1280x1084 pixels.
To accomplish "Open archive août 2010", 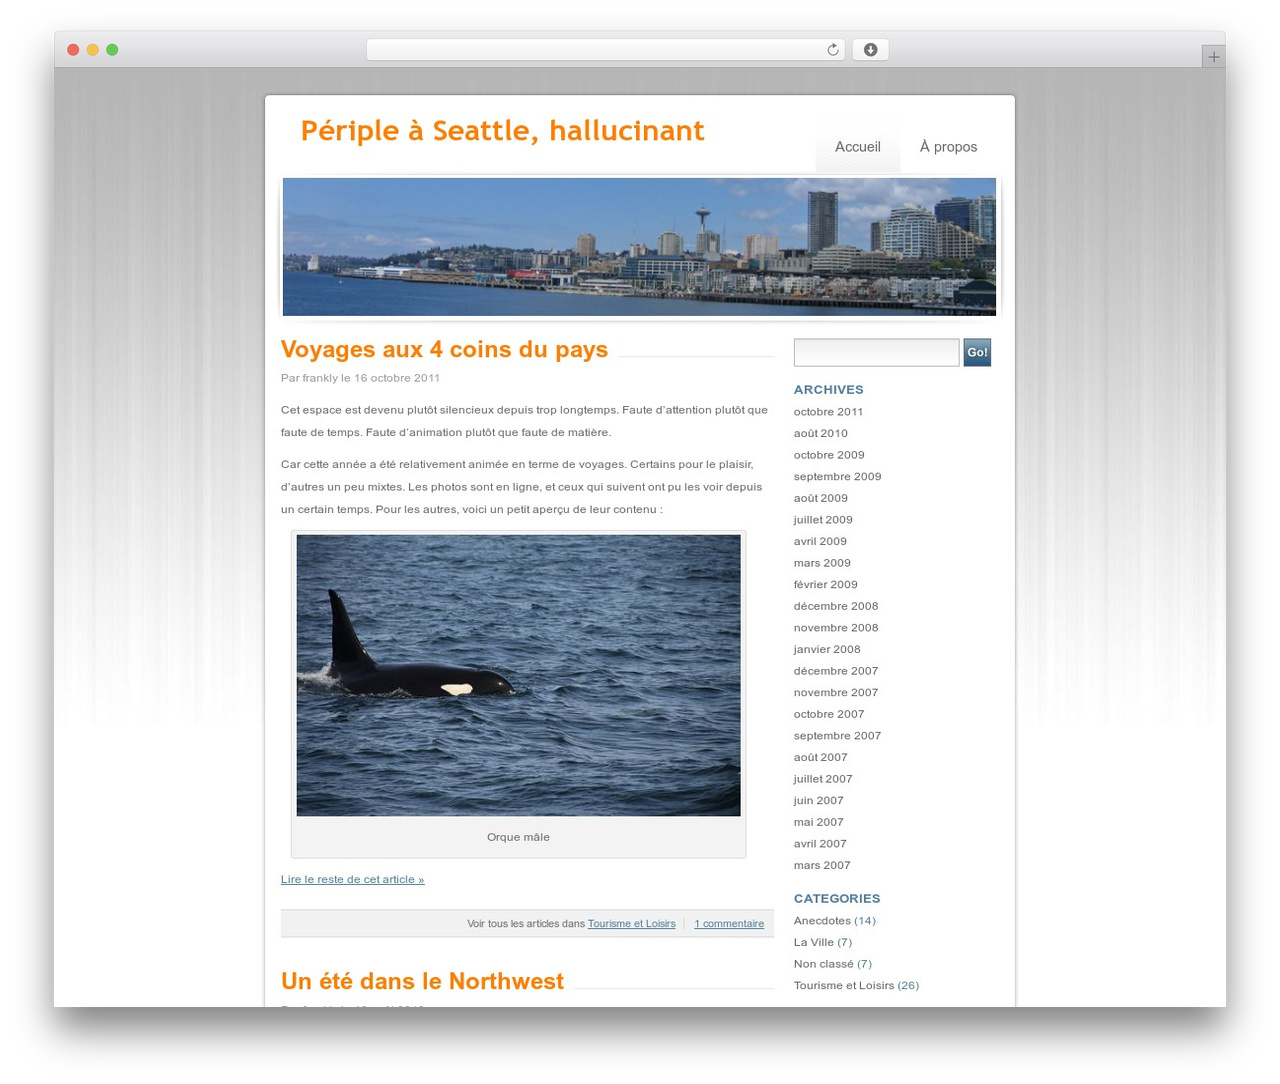I will click(820, 433).
